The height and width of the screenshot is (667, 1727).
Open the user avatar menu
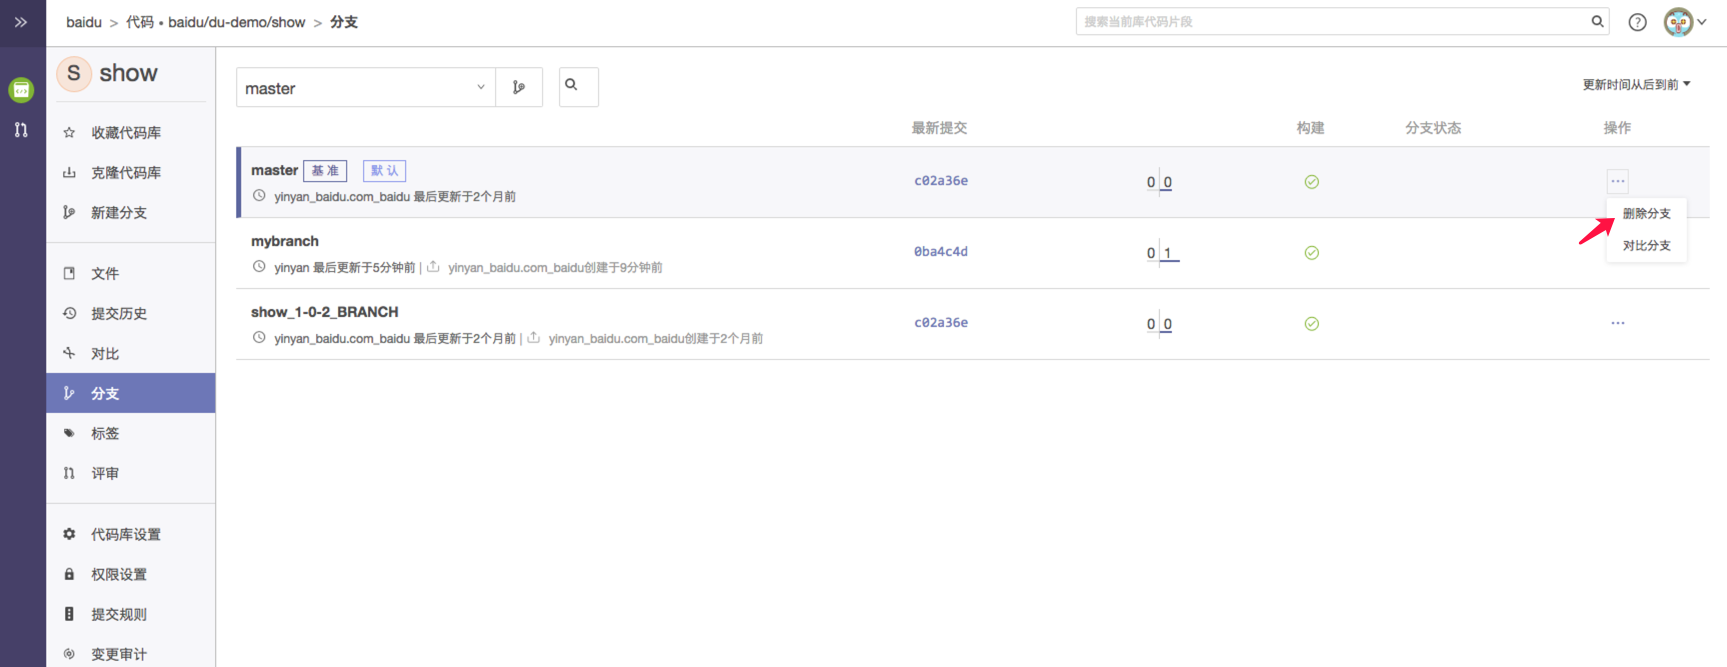pos(1684,22)
